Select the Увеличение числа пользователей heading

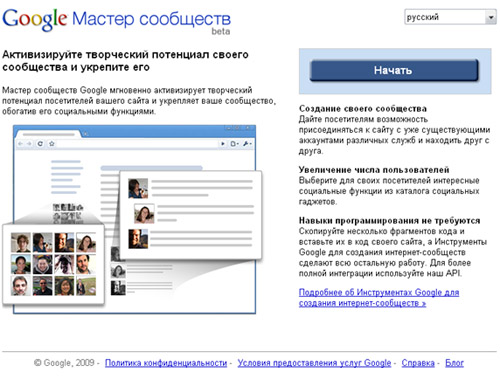click(374, 170)
